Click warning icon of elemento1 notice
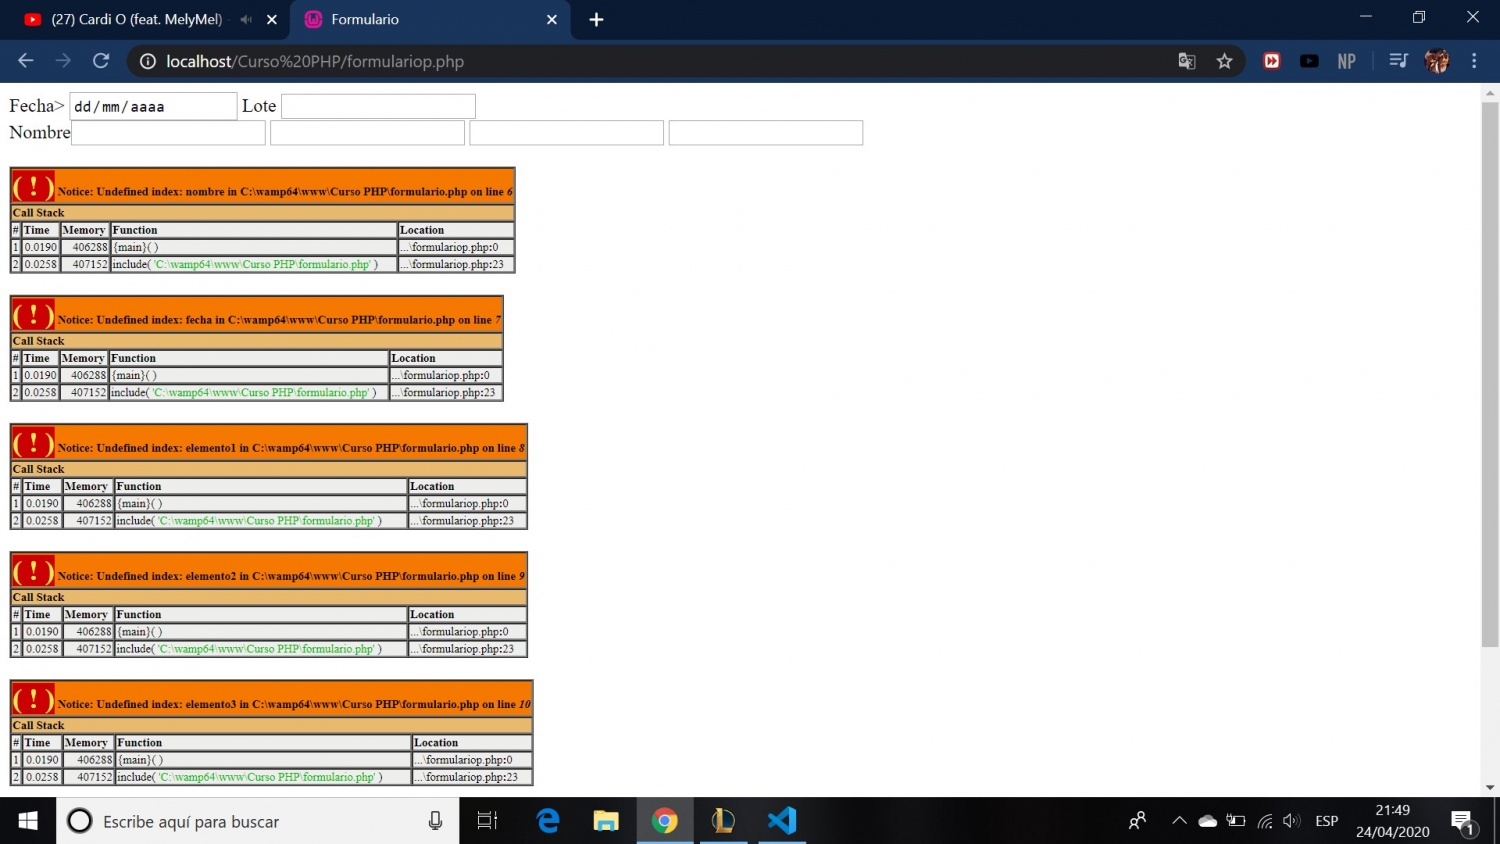 [33, 442]
